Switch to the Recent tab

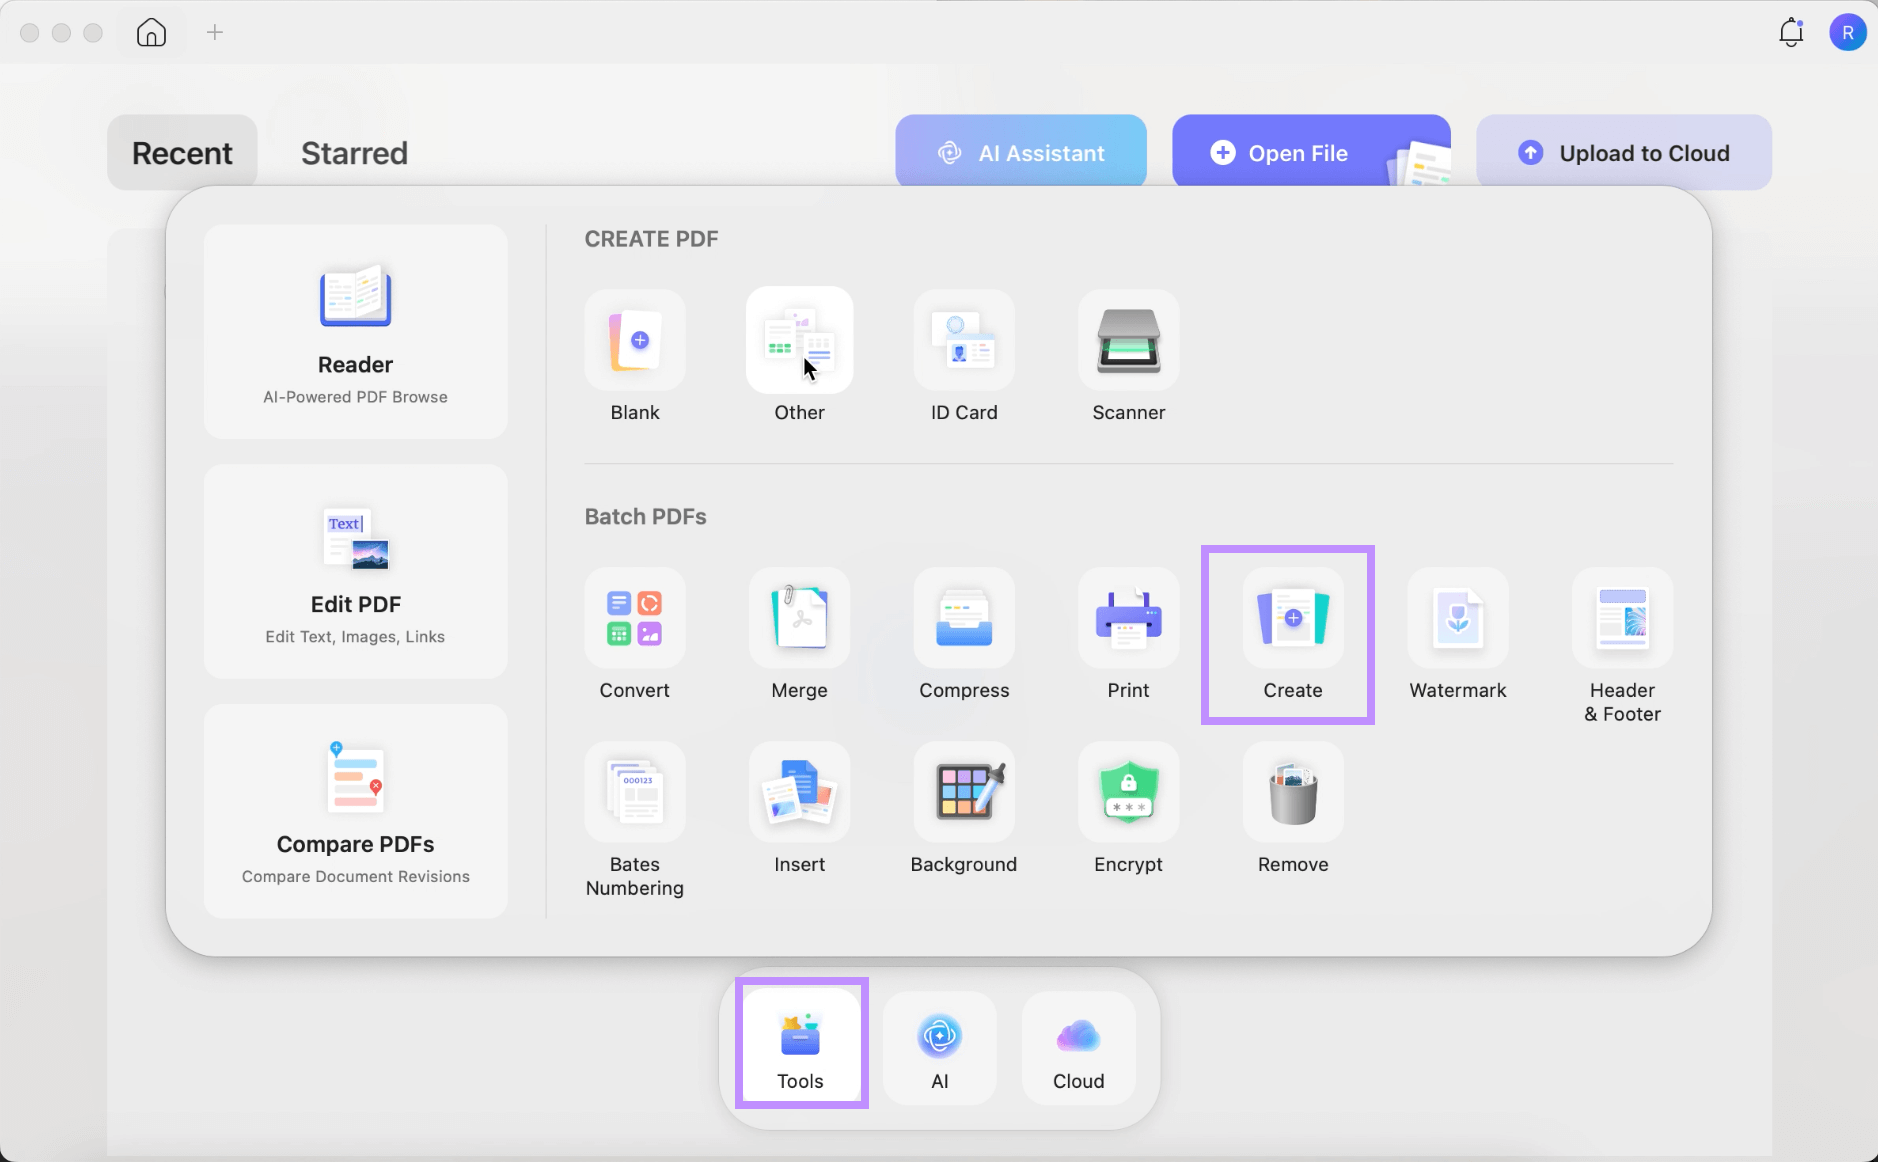tap(182, 153)
